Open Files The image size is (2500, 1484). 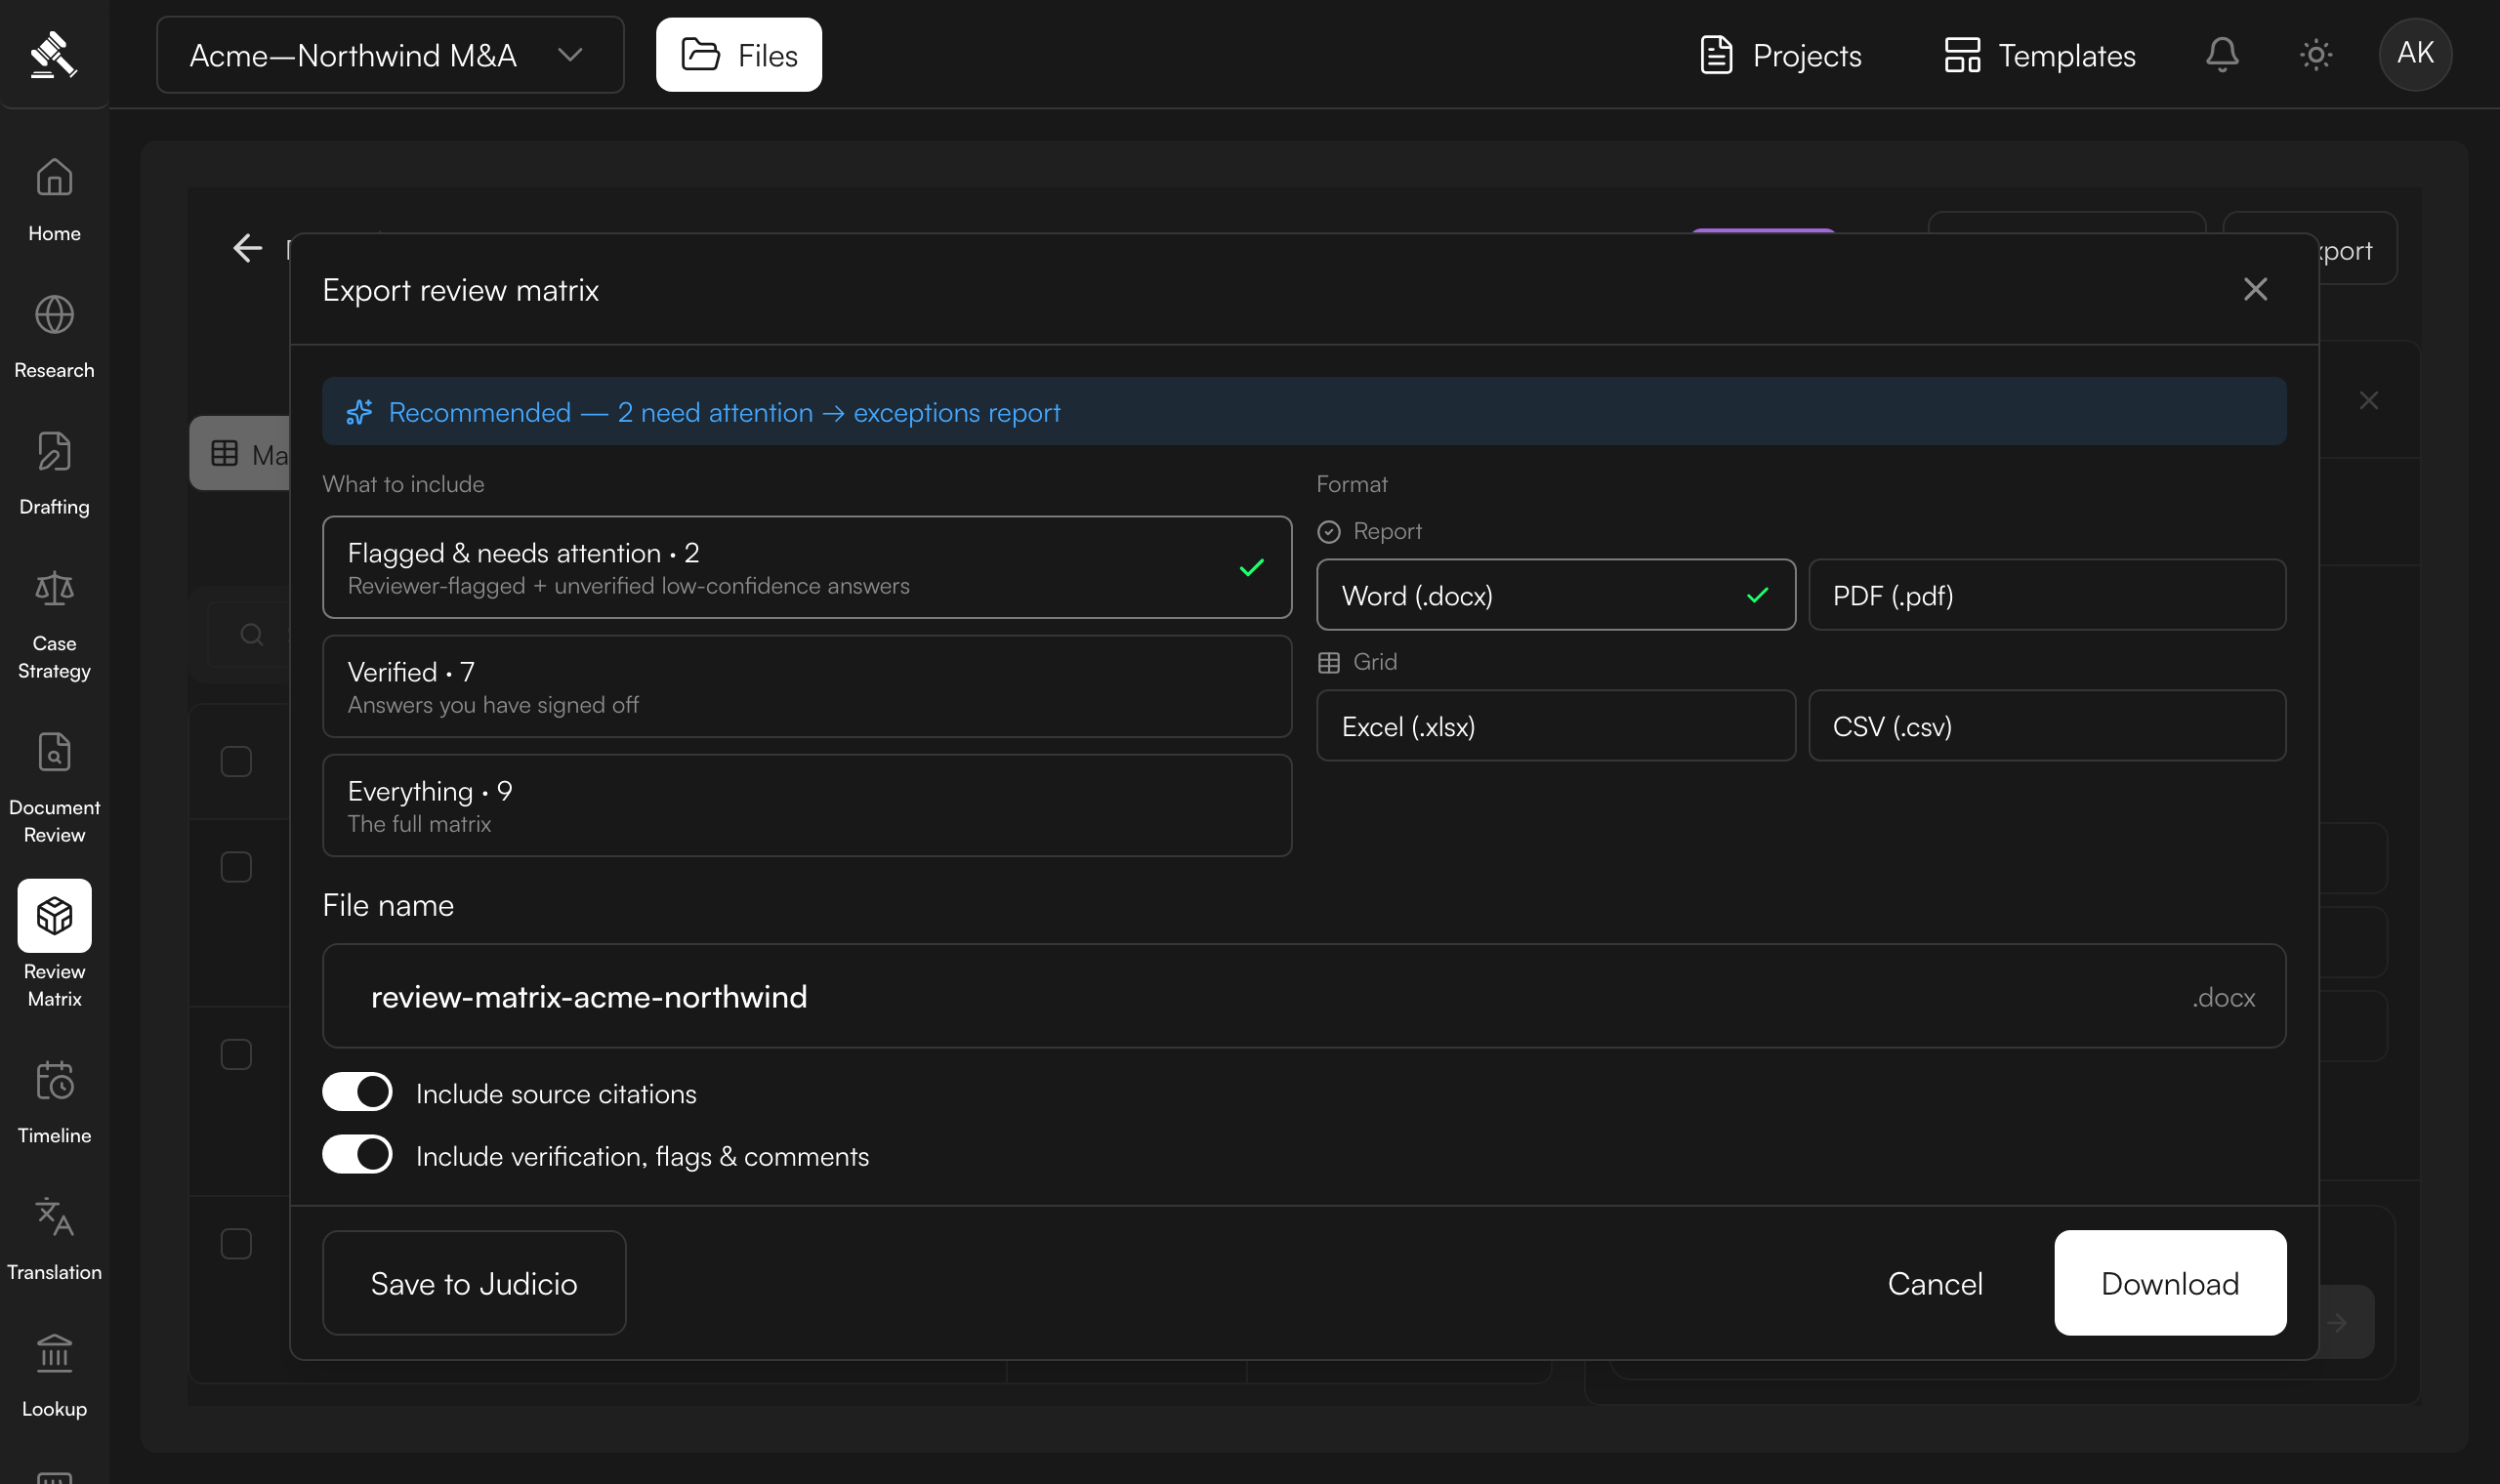739,55
